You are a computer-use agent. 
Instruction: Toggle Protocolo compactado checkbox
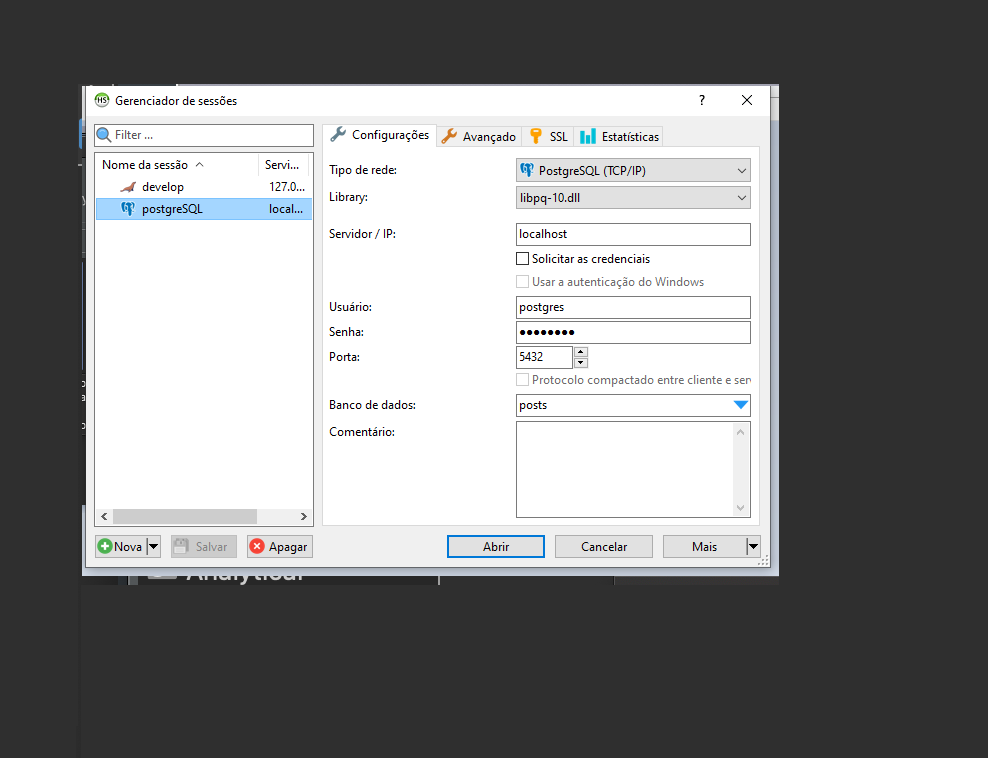click(522, 380)
